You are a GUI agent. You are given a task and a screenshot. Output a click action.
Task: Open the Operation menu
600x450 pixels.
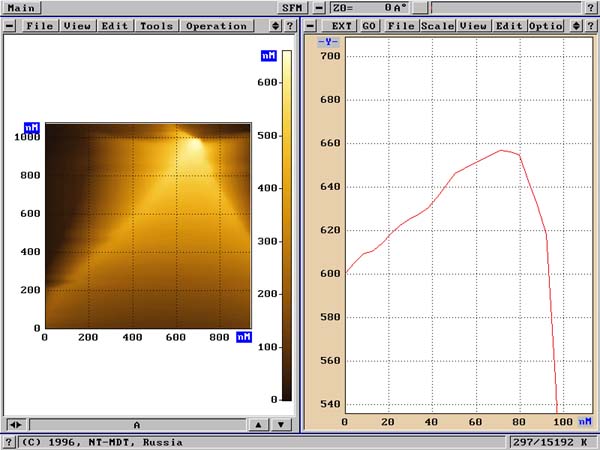[216, 25]
